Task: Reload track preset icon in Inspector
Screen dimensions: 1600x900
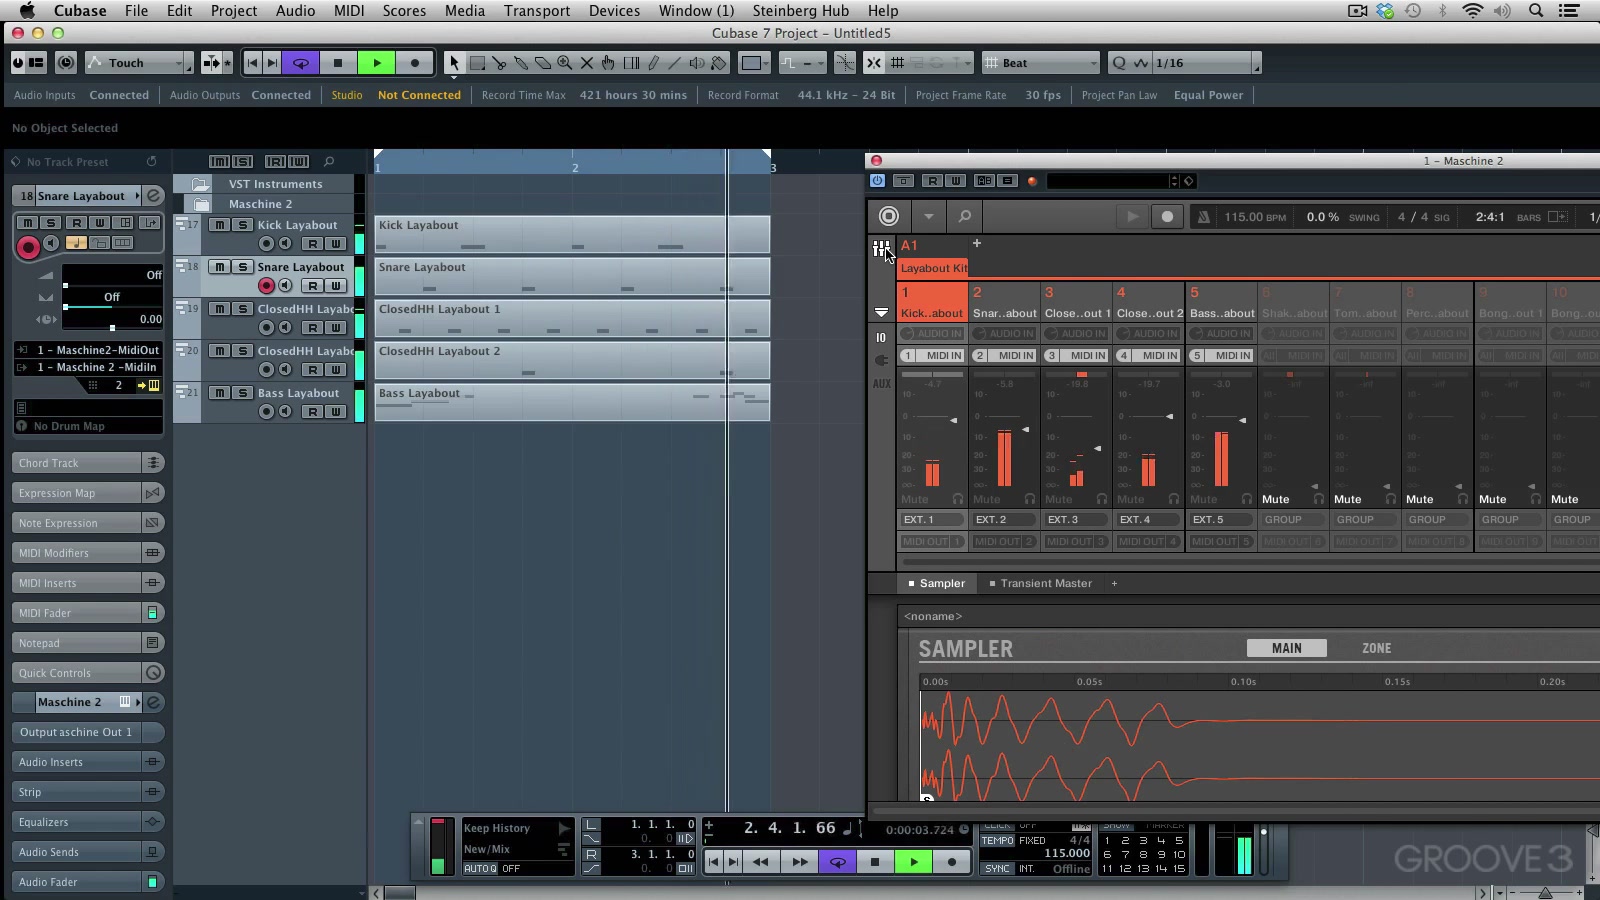Action: [151, 162]
